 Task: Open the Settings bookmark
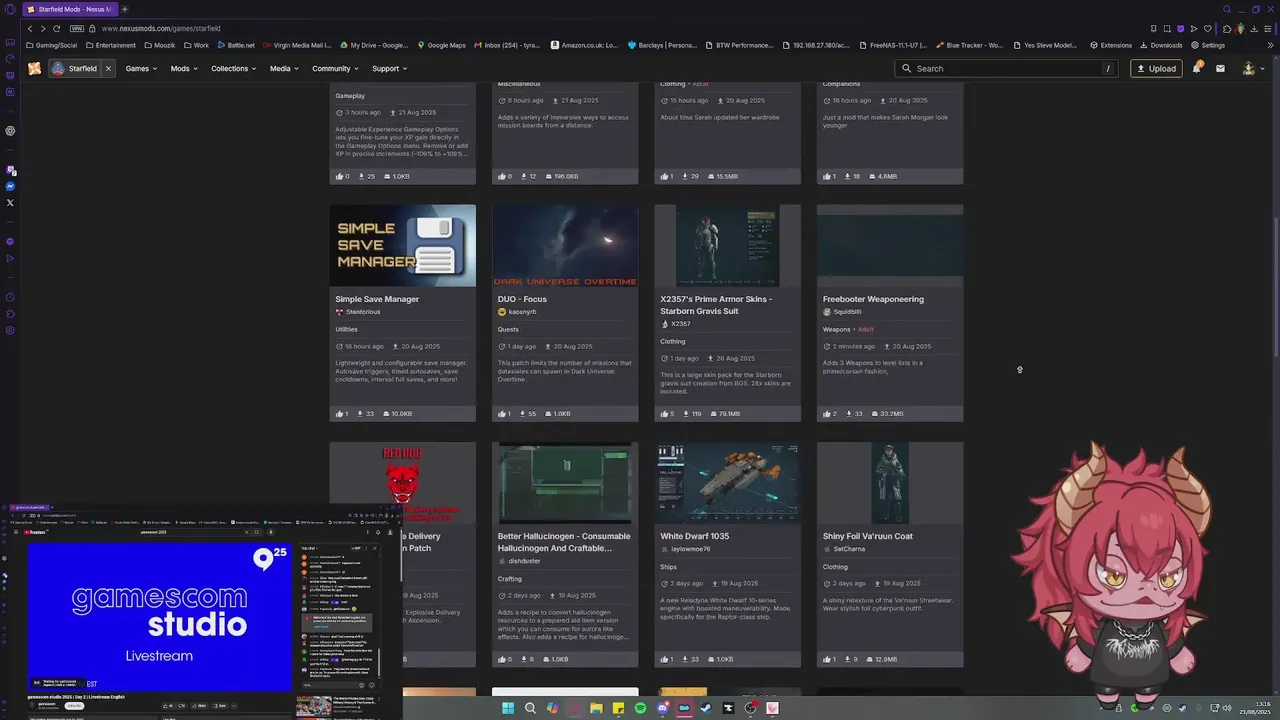click(1208, 45)
